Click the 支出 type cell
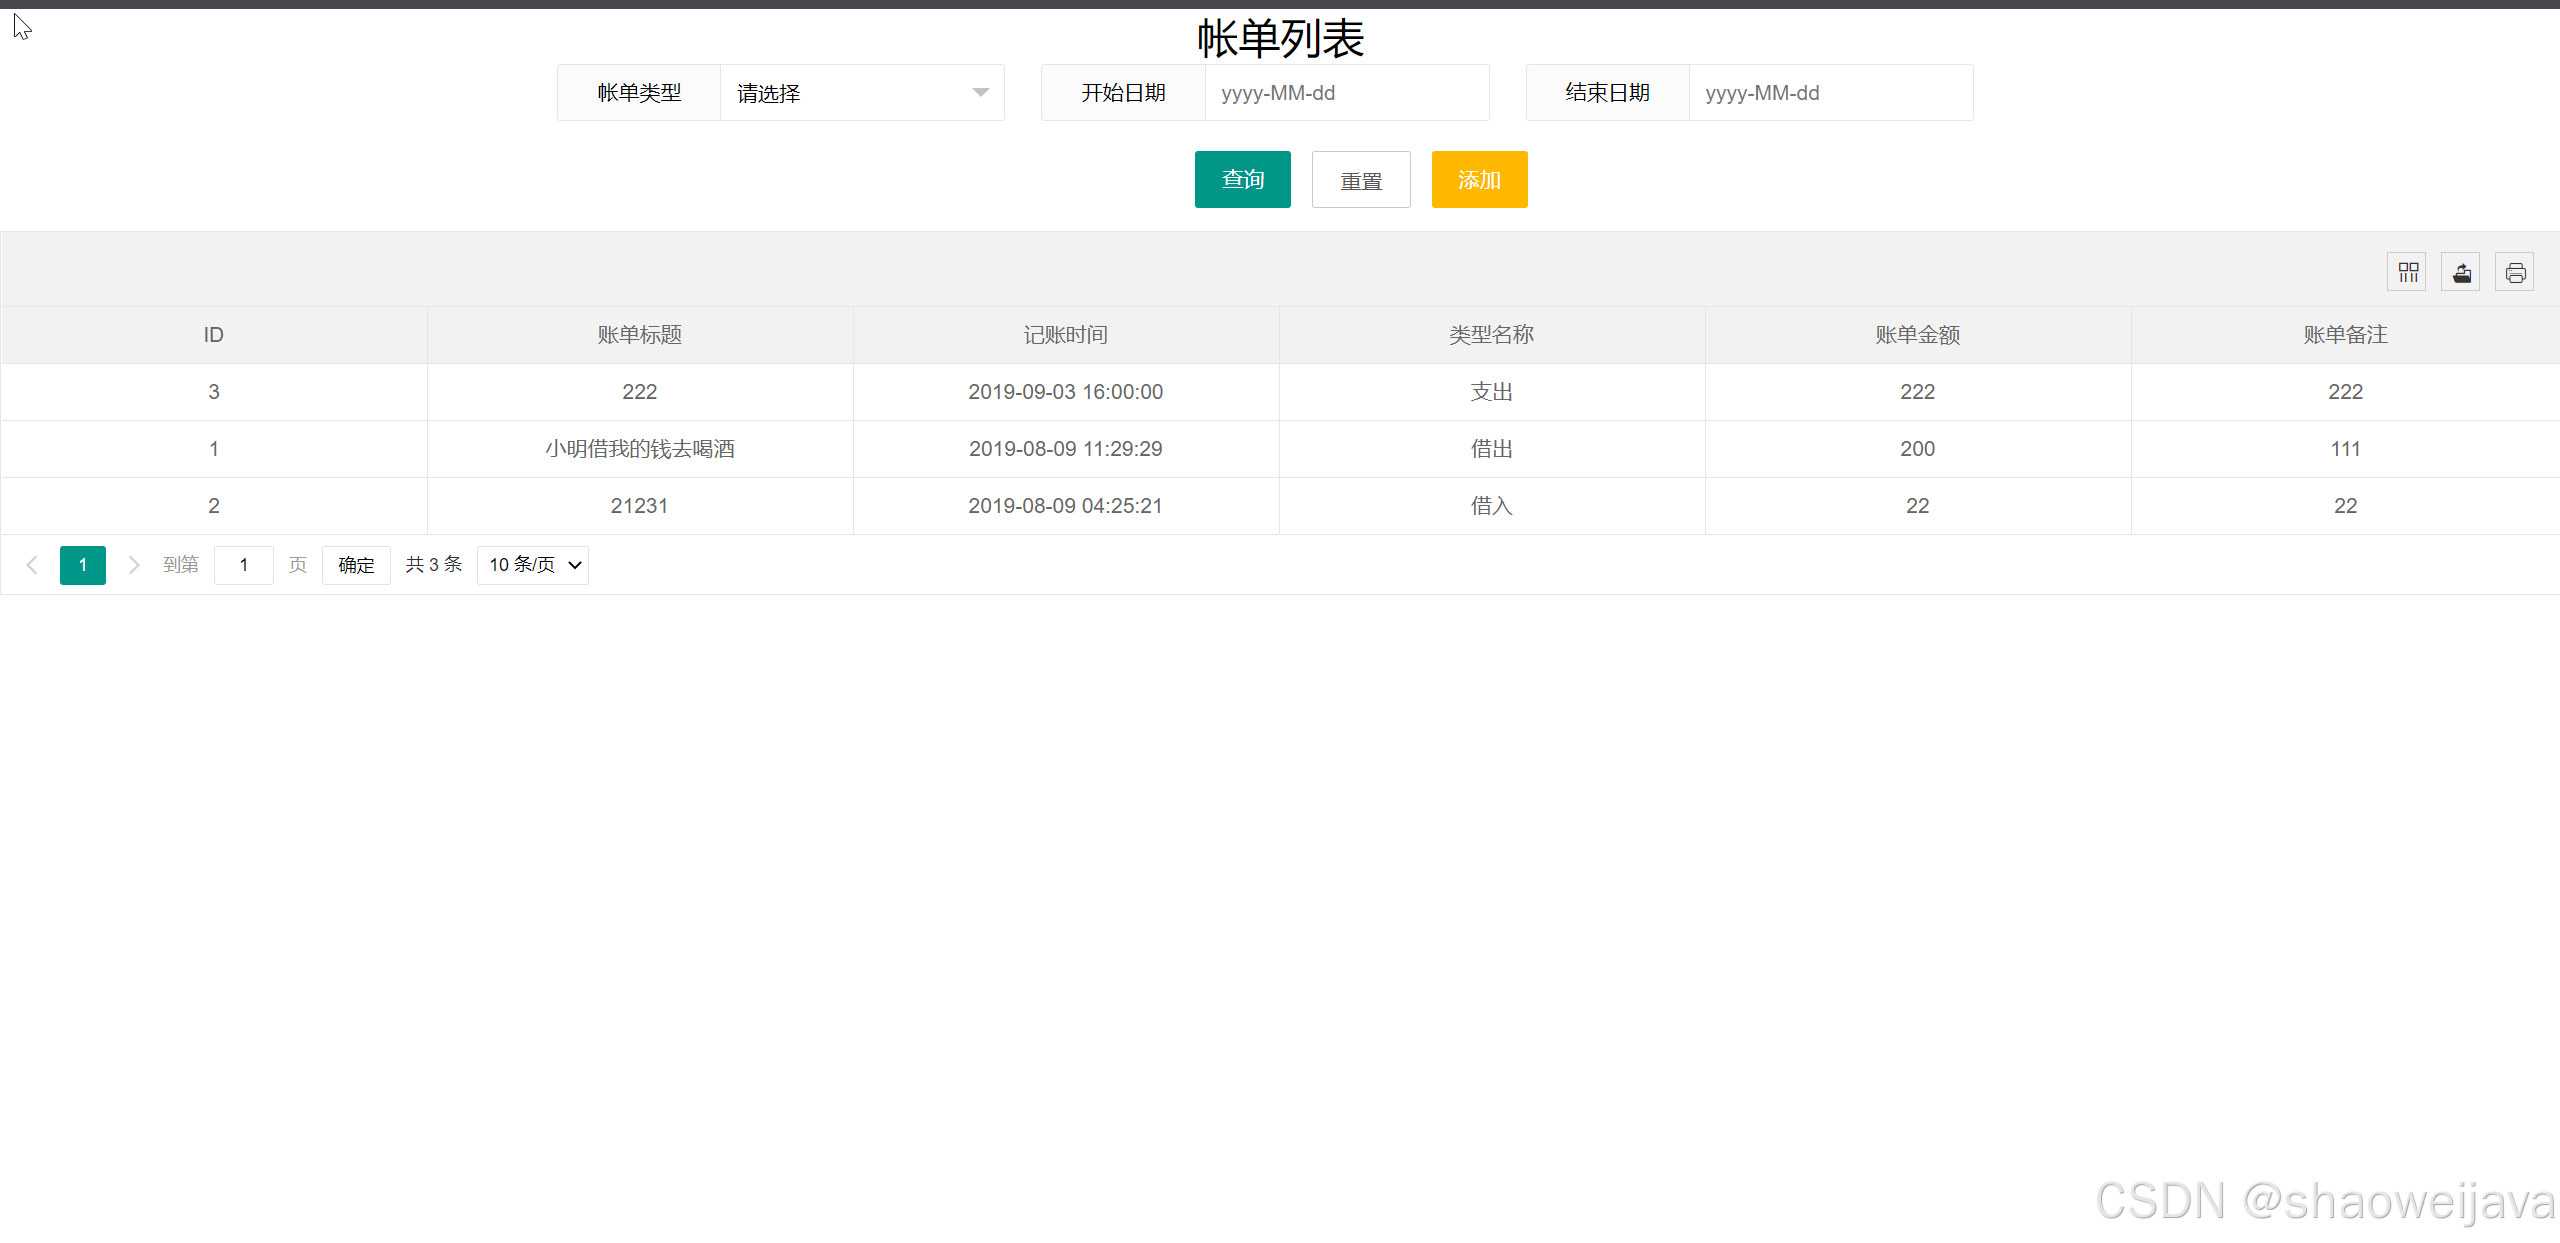2560x1243 pixels. pos(1491,392)
